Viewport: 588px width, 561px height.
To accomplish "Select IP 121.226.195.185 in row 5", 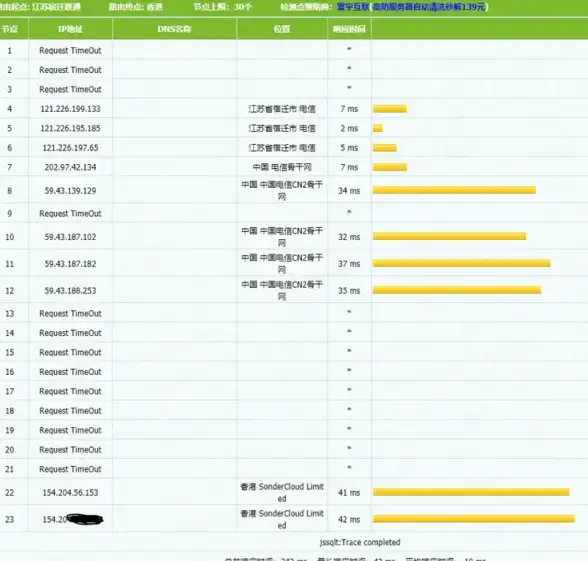I will (70, 128).
